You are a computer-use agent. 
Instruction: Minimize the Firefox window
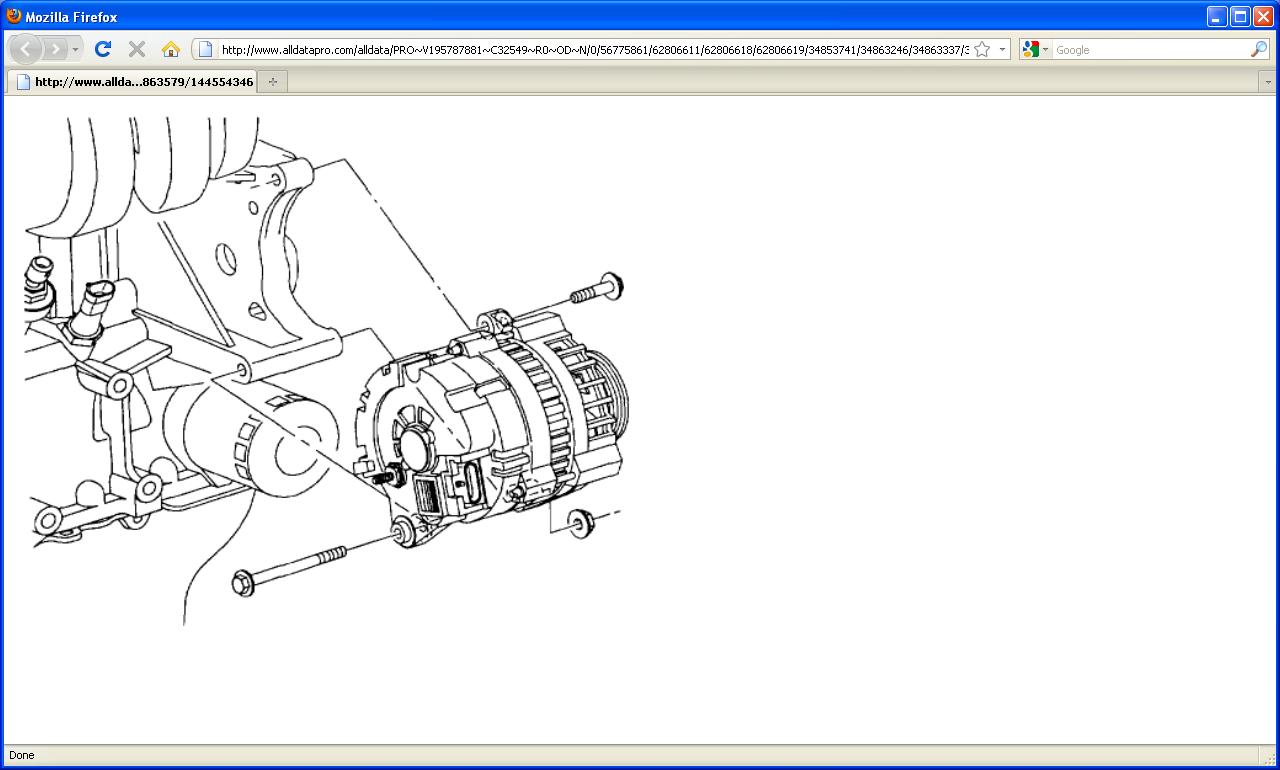tap(1217, 16)
